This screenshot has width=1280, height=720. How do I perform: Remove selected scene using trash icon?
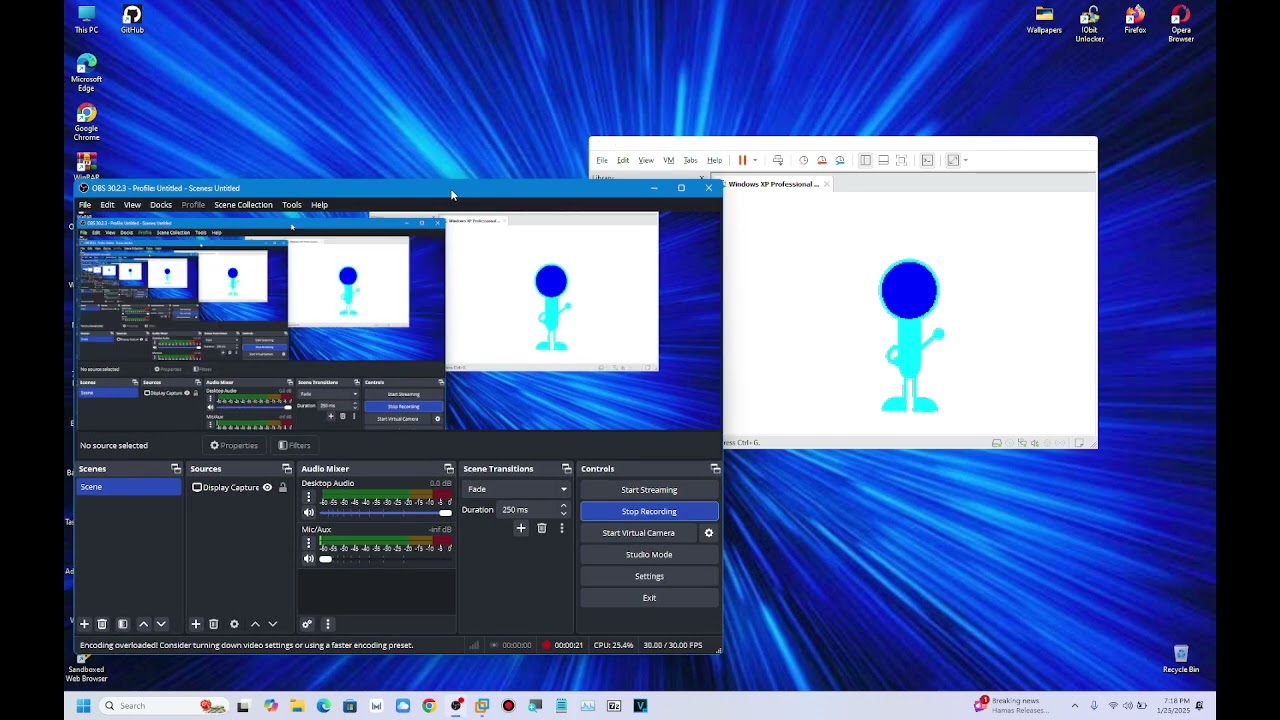(102, 624)
